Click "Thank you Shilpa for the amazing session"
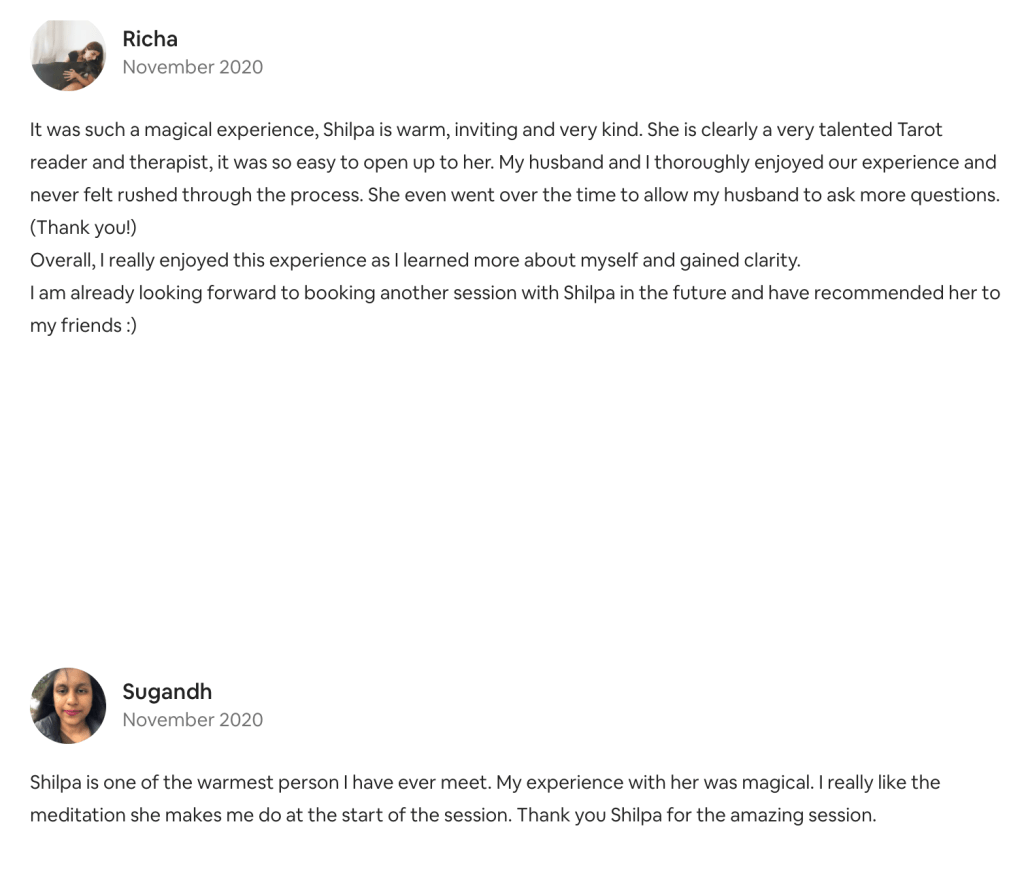This screenshot has width=1024, height=886. coord(697,814)
